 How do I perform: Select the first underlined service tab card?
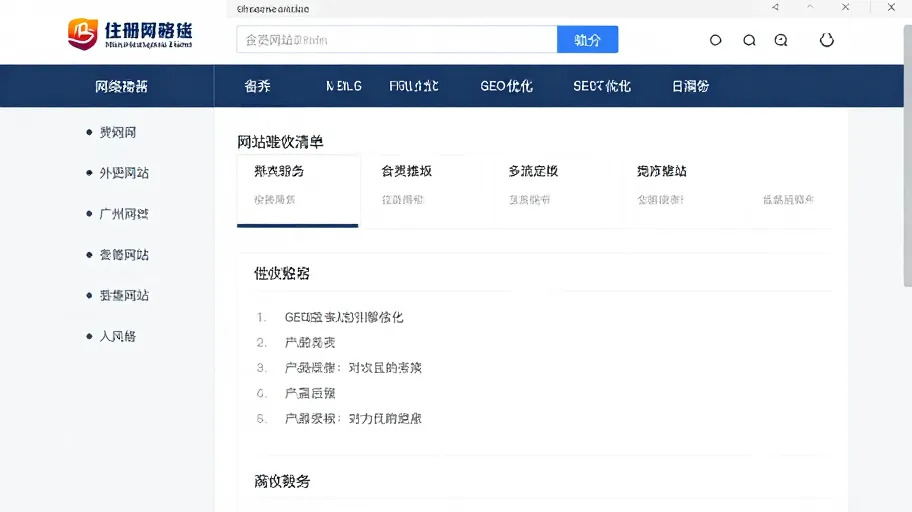(x=298, y=191)
